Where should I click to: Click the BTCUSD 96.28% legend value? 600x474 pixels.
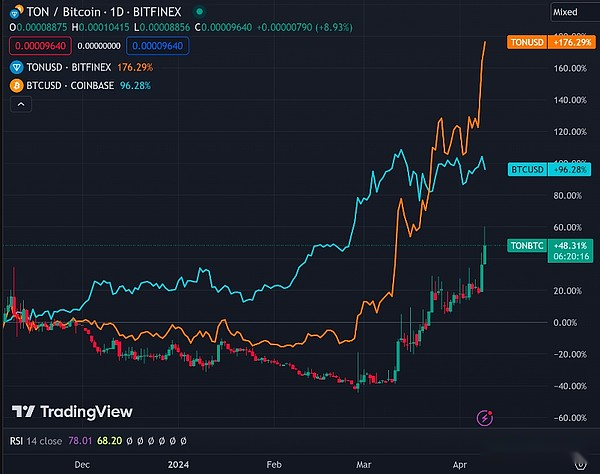[135, 85]
